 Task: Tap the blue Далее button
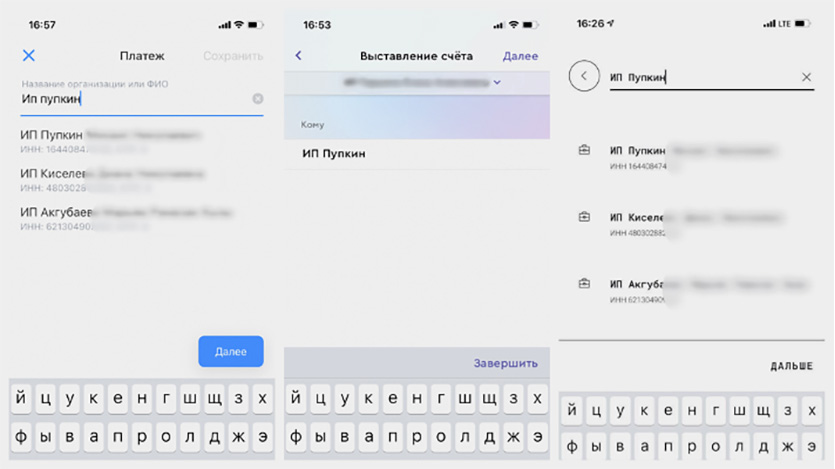click(x=231, y=351)
